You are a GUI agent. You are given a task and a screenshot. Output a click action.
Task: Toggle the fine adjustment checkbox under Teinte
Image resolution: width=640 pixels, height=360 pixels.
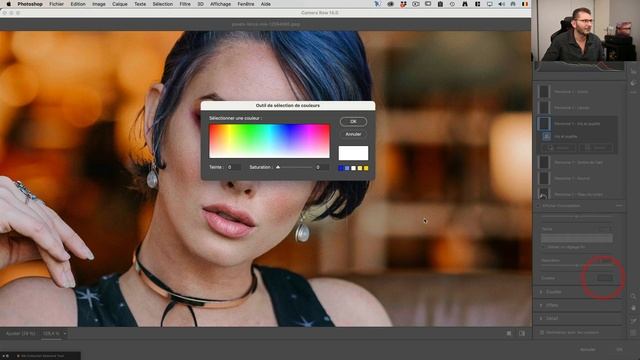coord(544,247)
